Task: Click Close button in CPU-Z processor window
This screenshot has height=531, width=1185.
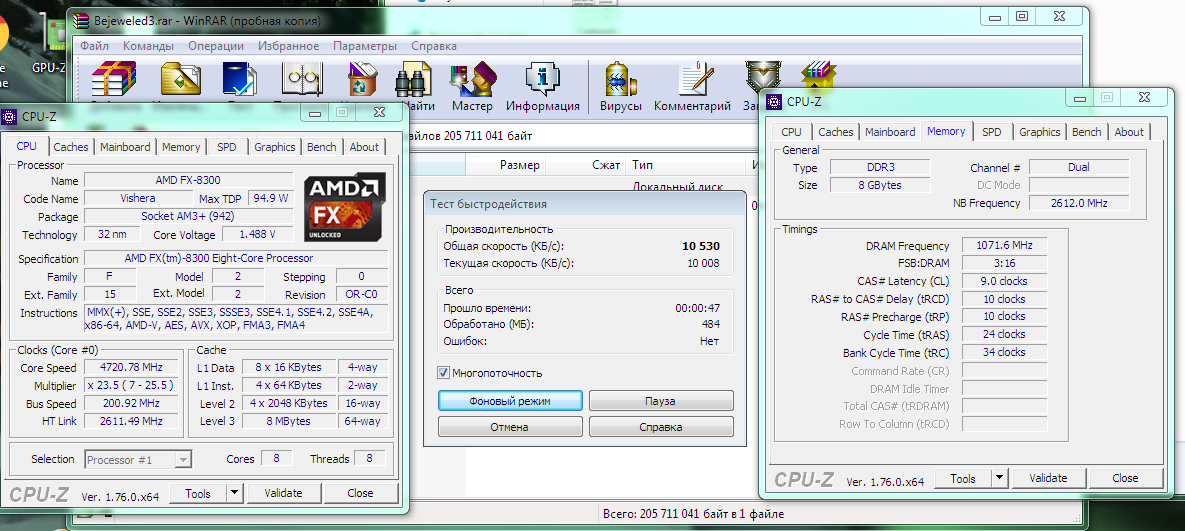Action: pos(360,493)
